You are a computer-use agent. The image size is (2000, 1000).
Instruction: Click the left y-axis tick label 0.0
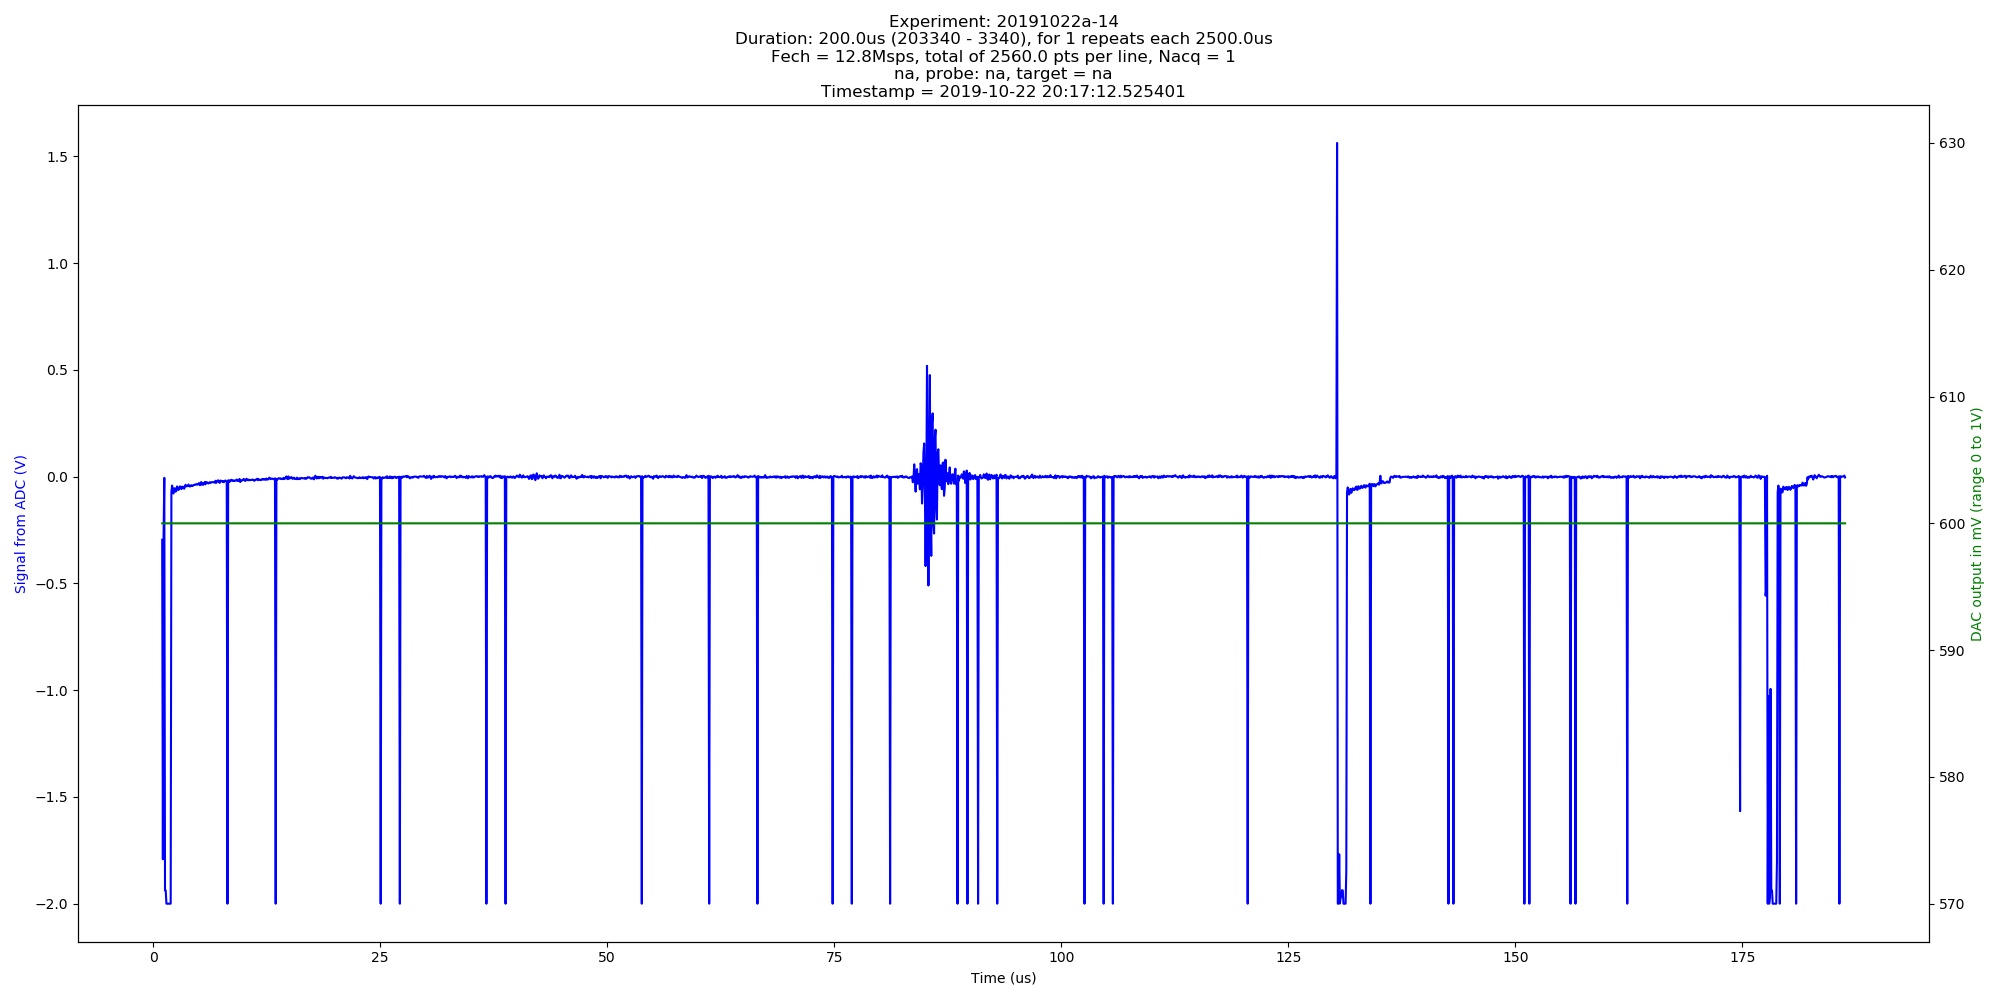coord(57,477)
